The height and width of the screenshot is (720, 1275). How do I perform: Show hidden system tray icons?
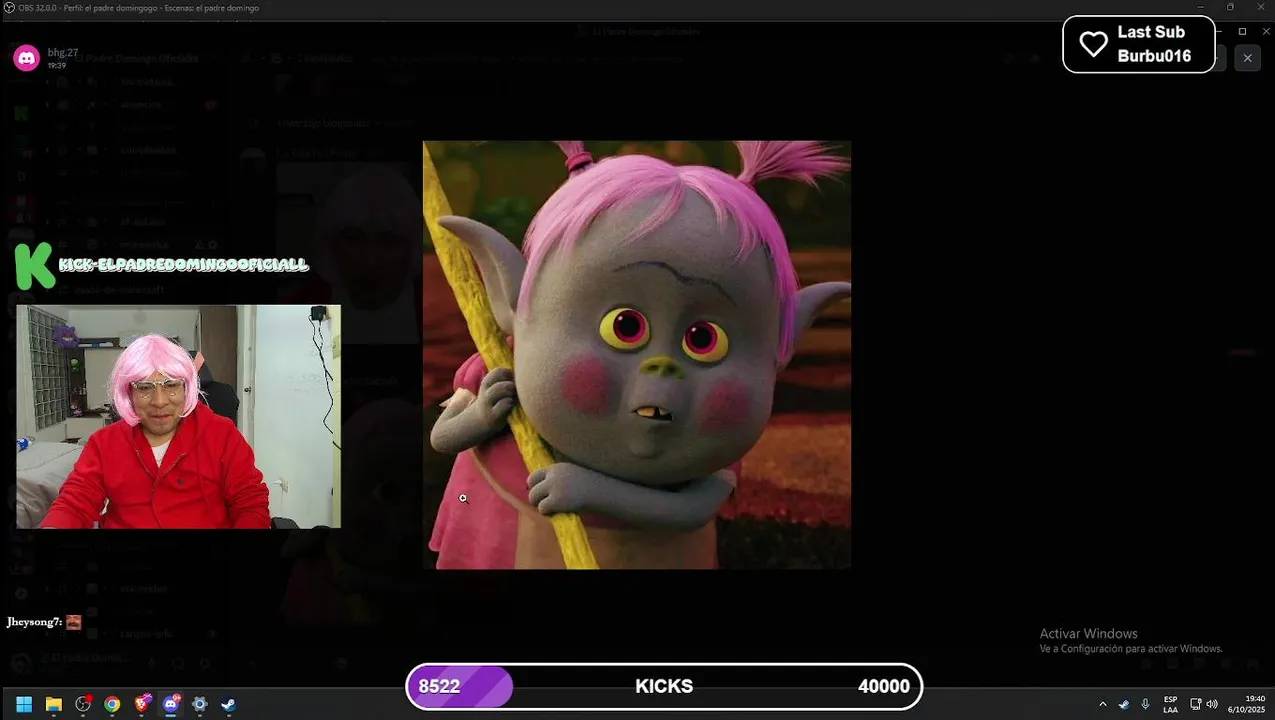[1103, 704]
